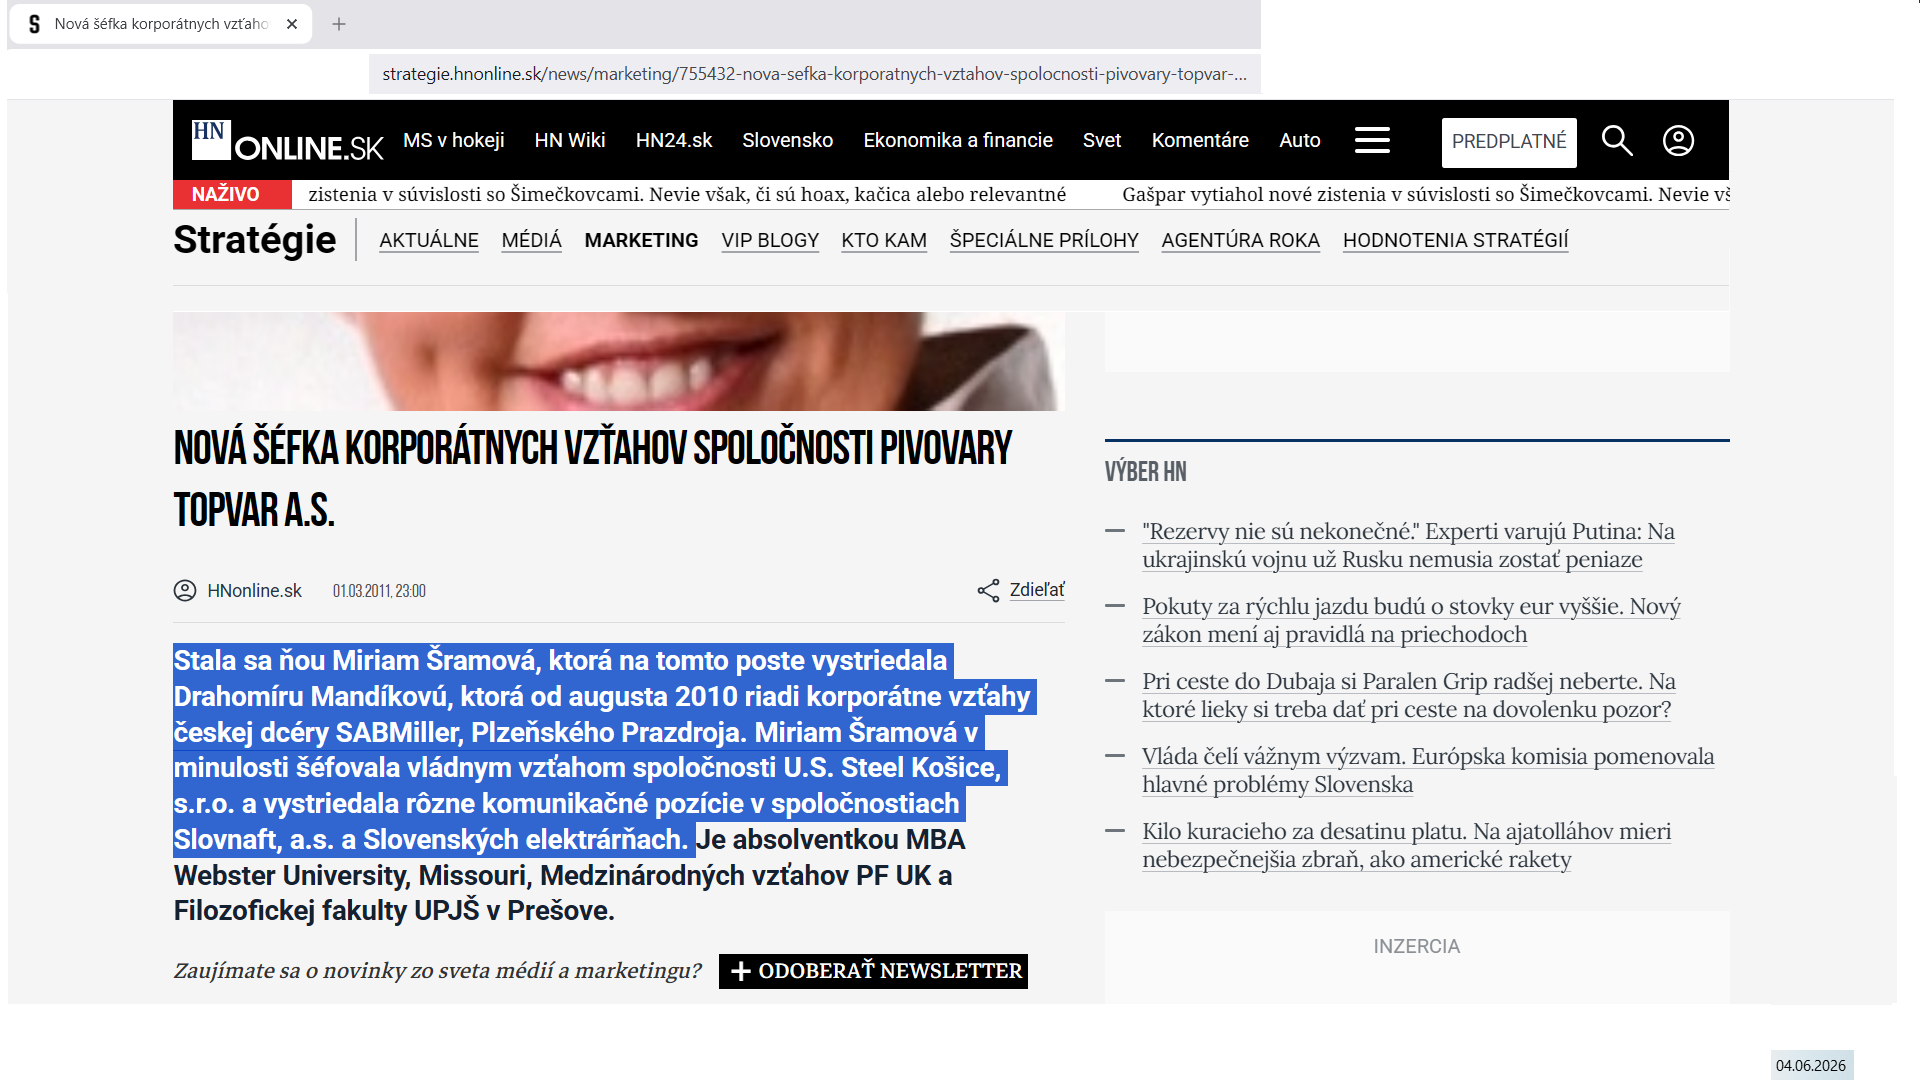Open article about Paralen Grip in Dubaj
This screenshot has height=1080, width=1920.
point(1409,695)
